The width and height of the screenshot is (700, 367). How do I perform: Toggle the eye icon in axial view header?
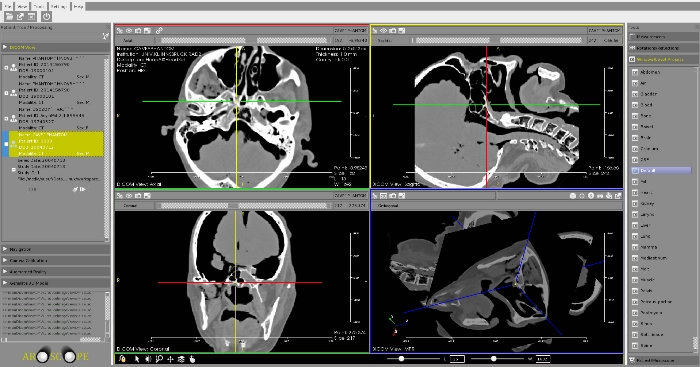pyautogui.click(x=129, y=30)
